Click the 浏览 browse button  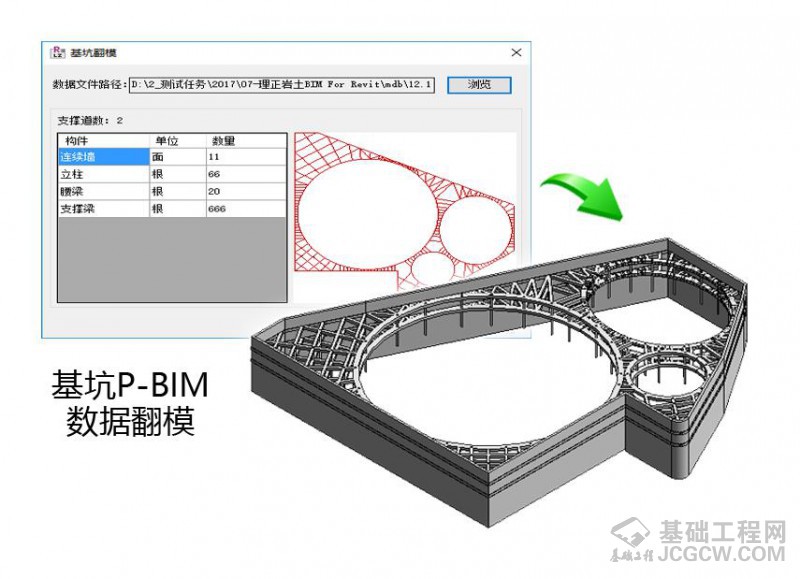point(479,85)
